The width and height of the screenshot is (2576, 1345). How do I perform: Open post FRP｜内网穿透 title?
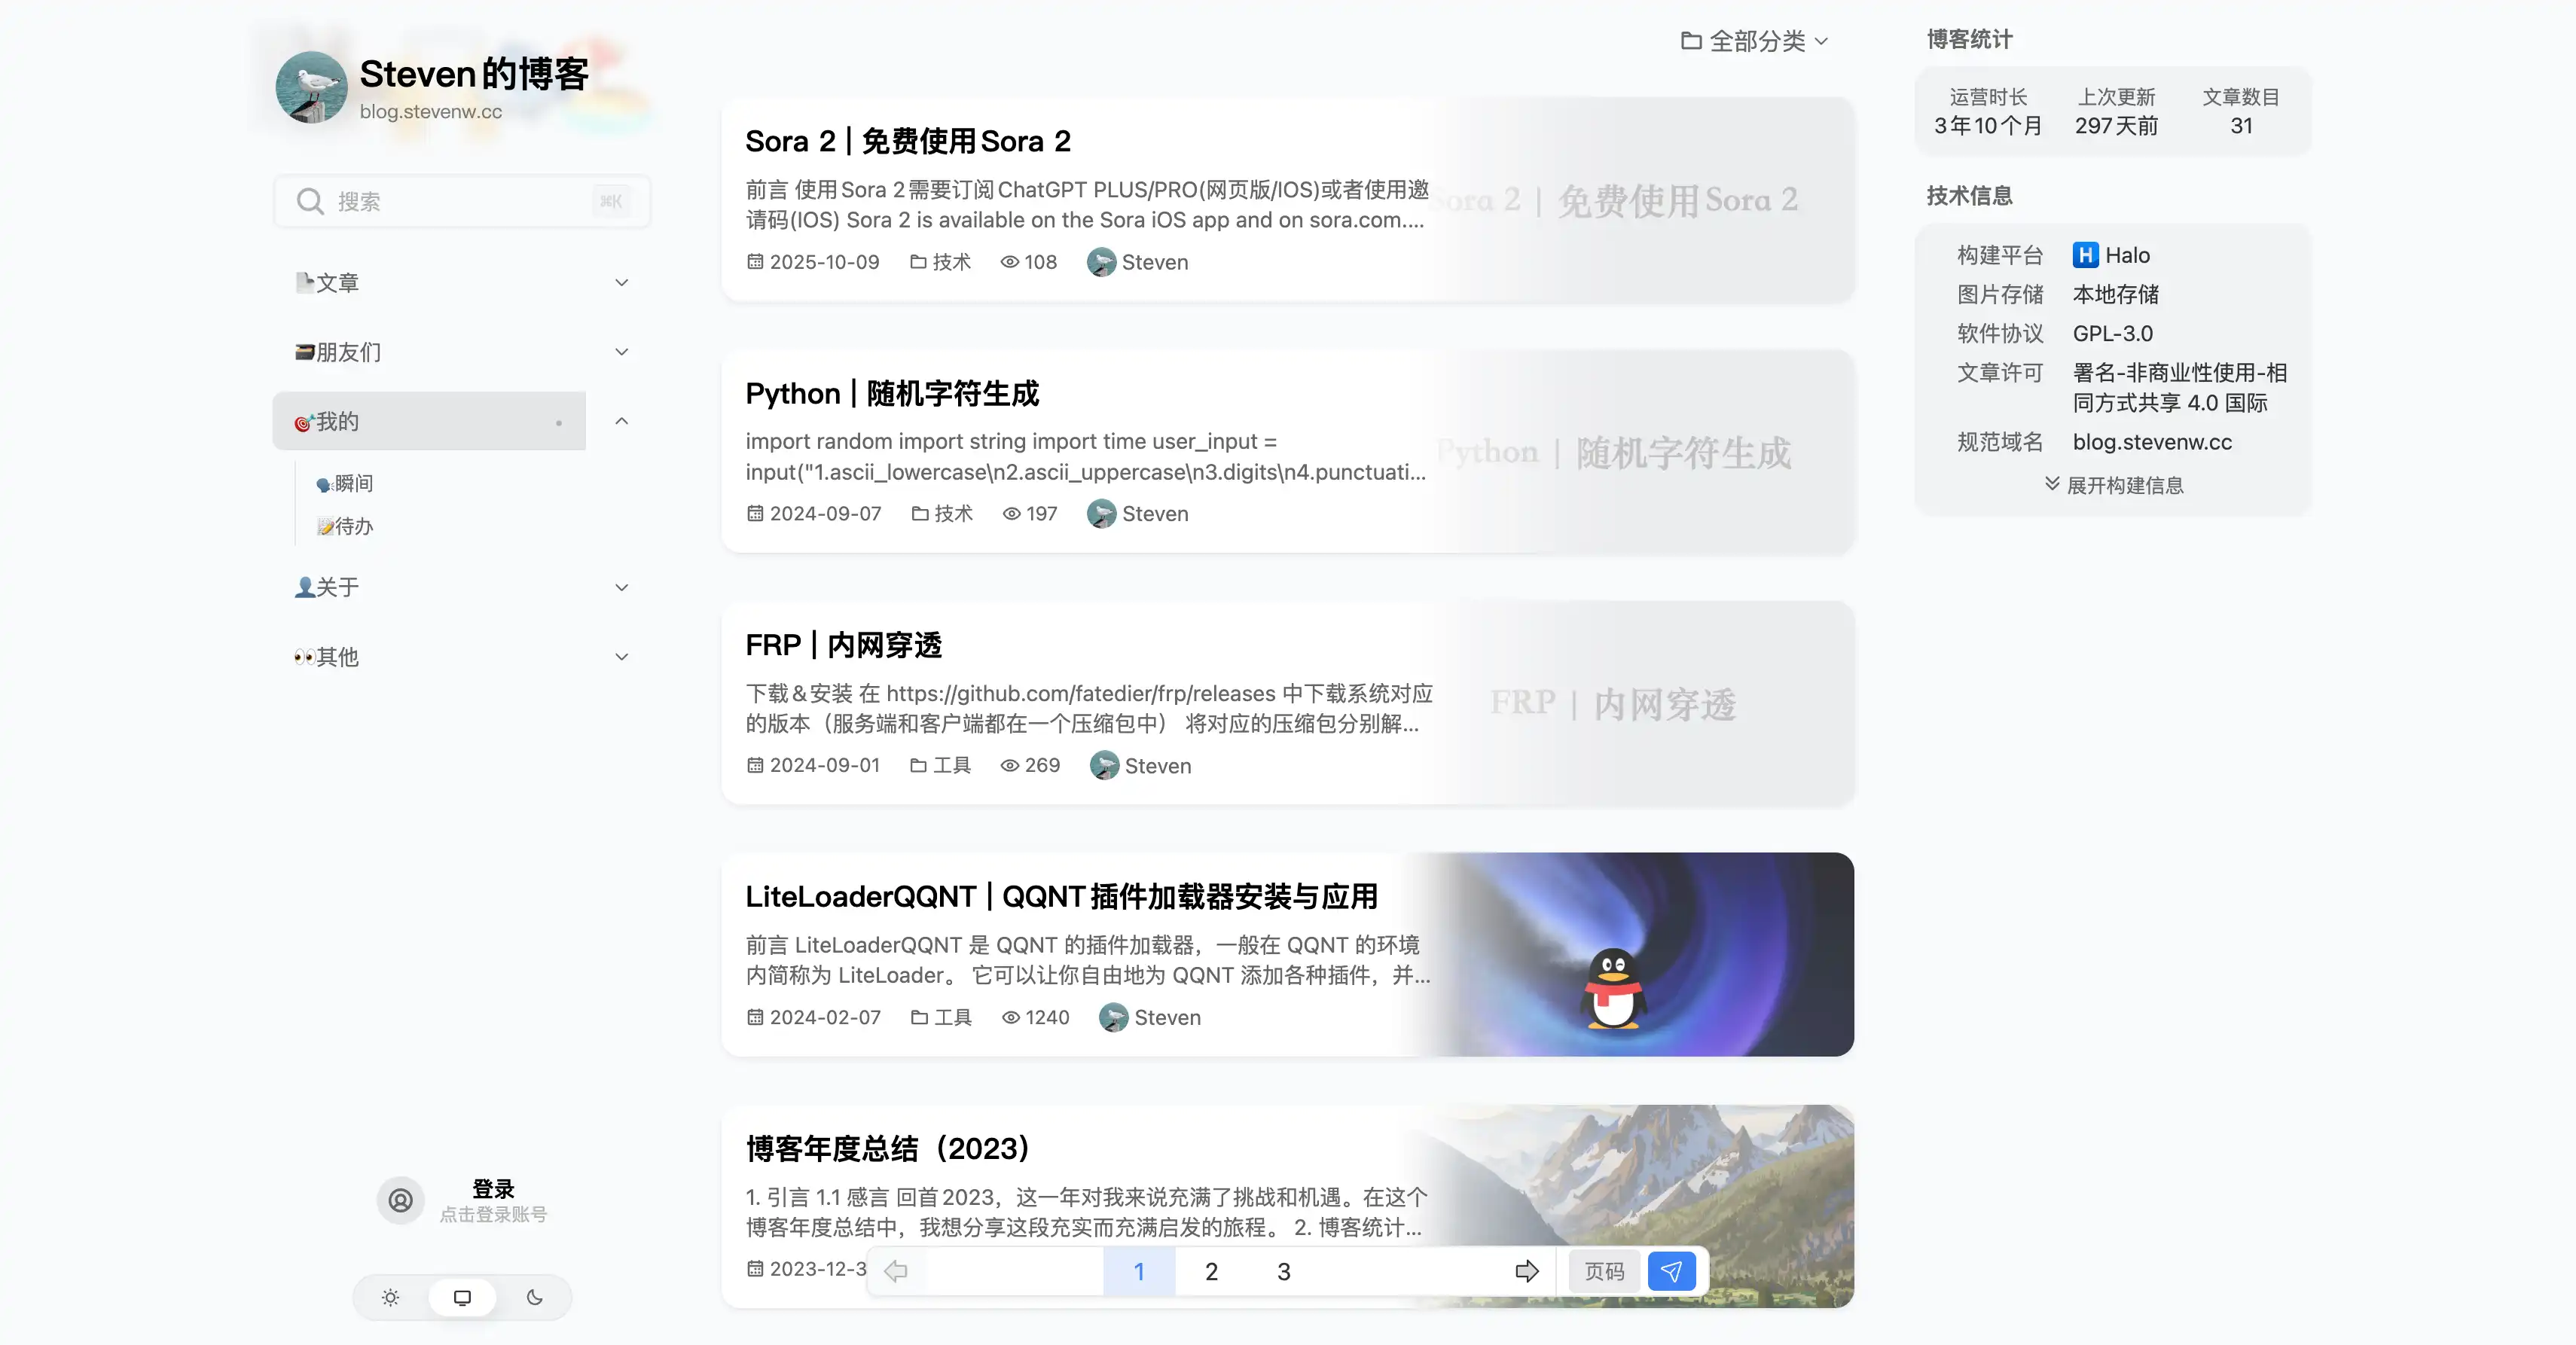tap(843, 645)
